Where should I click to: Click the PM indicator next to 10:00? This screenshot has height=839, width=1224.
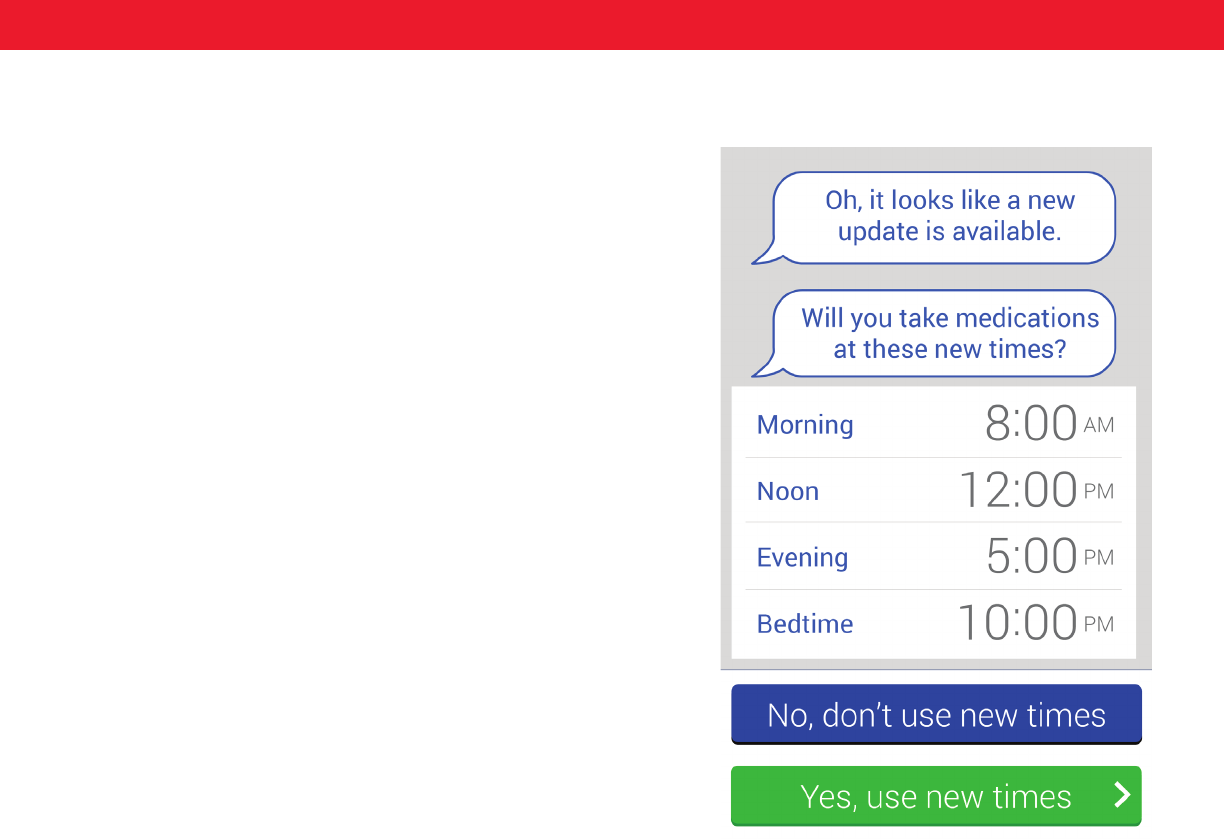pyautogui.click(x=1099, y=625)
